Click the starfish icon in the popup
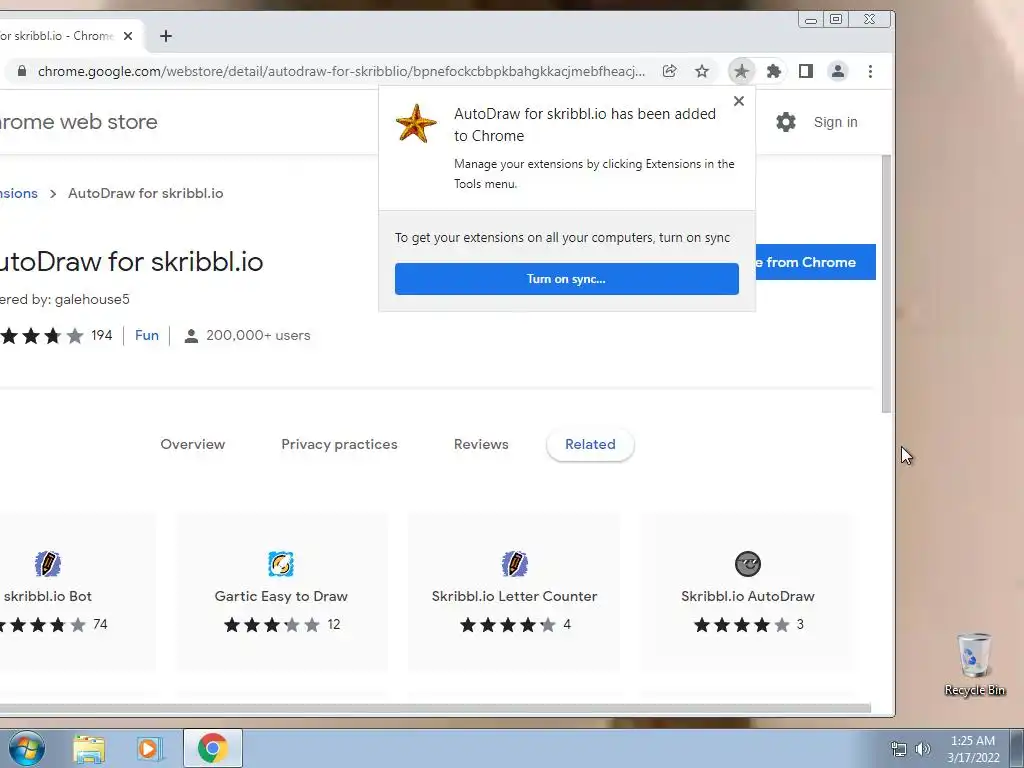 pos(416,123)
